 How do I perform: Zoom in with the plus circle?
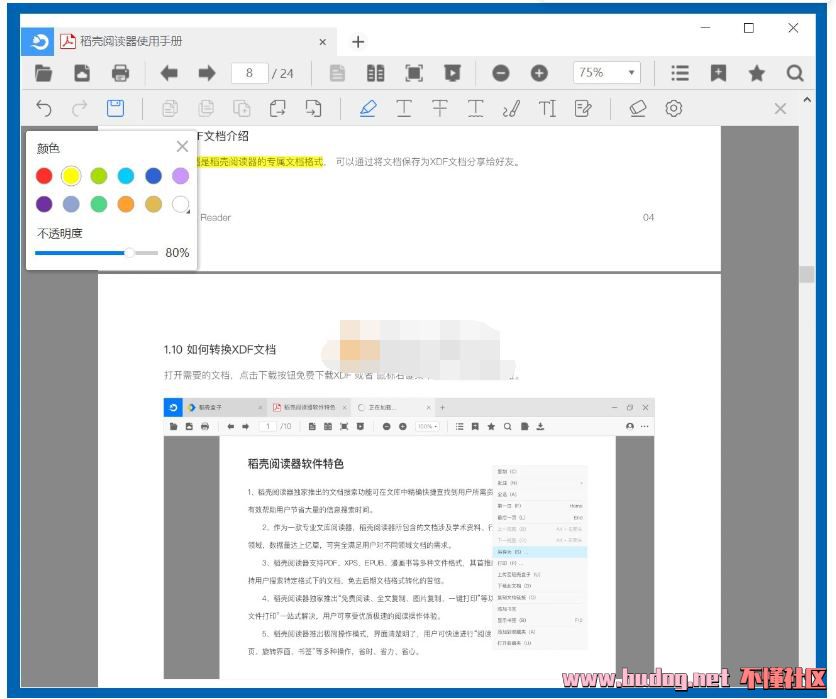pos(539,73)
